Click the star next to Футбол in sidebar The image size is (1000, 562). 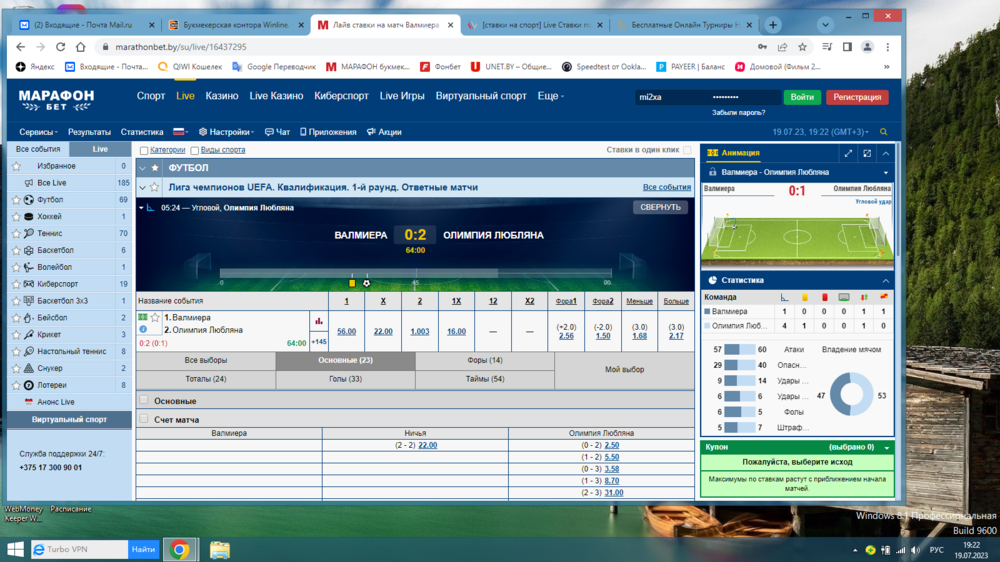16,200
